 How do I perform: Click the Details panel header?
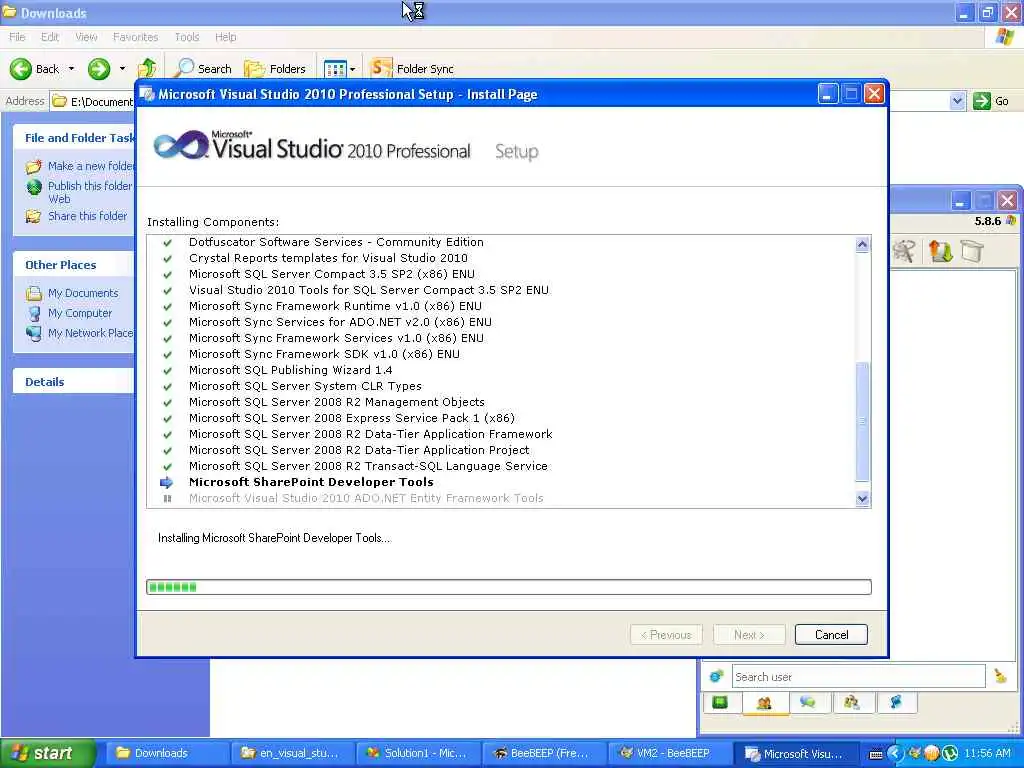[x=74, y=382]
